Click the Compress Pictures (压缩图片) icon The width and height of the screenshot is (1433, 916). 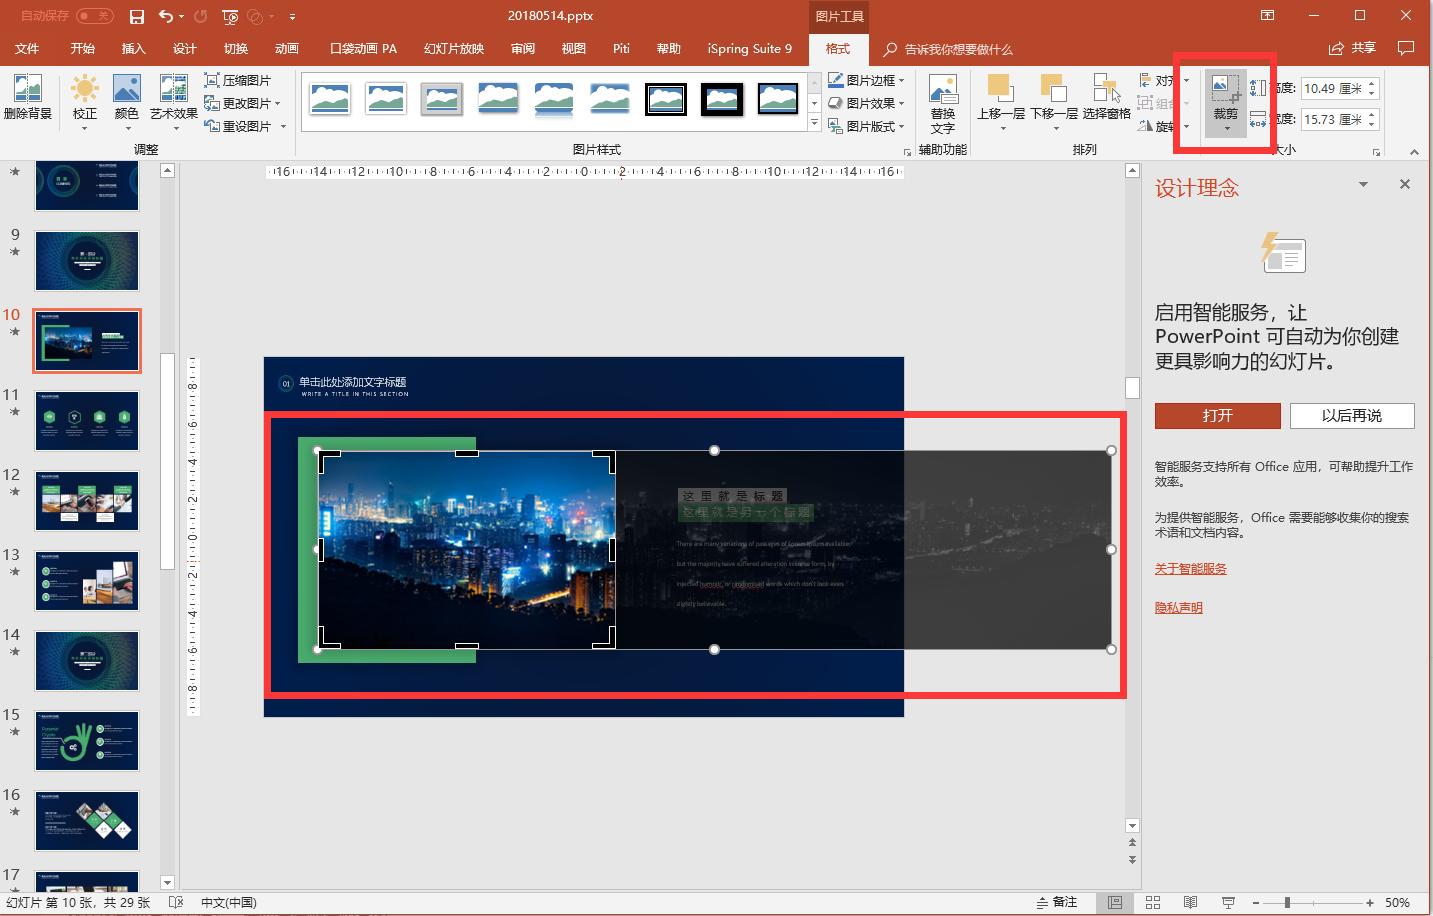(x=237, y=80)
